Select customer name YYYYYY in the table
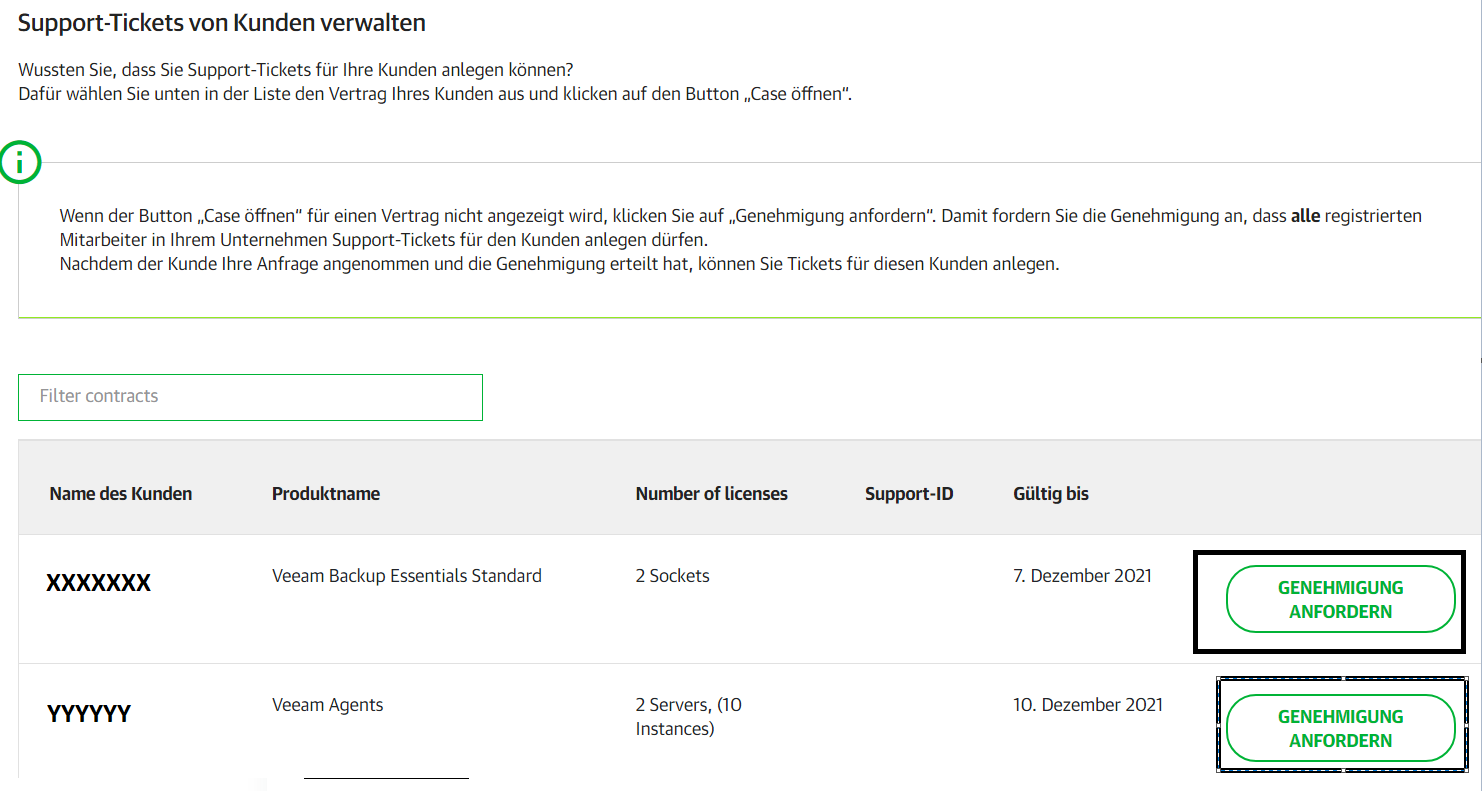1482x791 pixels. pyautogui.click(x=89, y=713)
